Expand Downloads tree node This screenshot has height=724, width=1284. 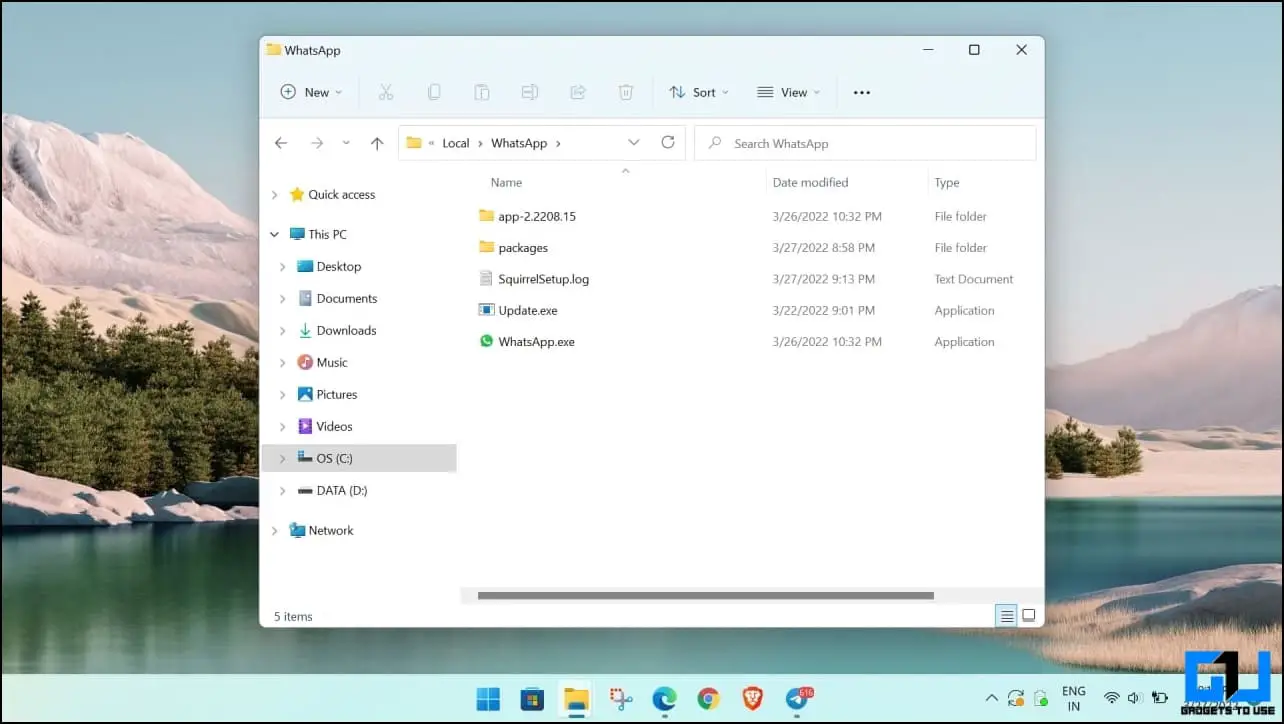click(283, 331)
